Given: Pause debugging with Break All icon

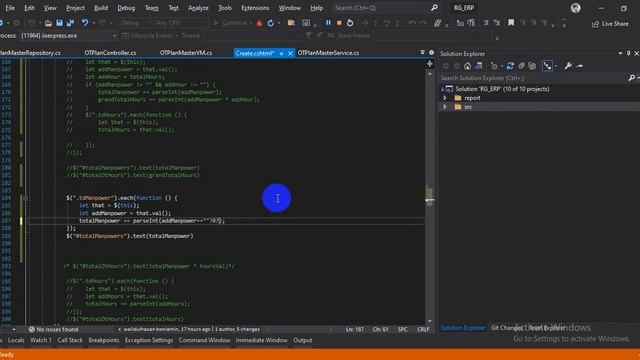Looking at the screenshot, I should tap(328, 23).
